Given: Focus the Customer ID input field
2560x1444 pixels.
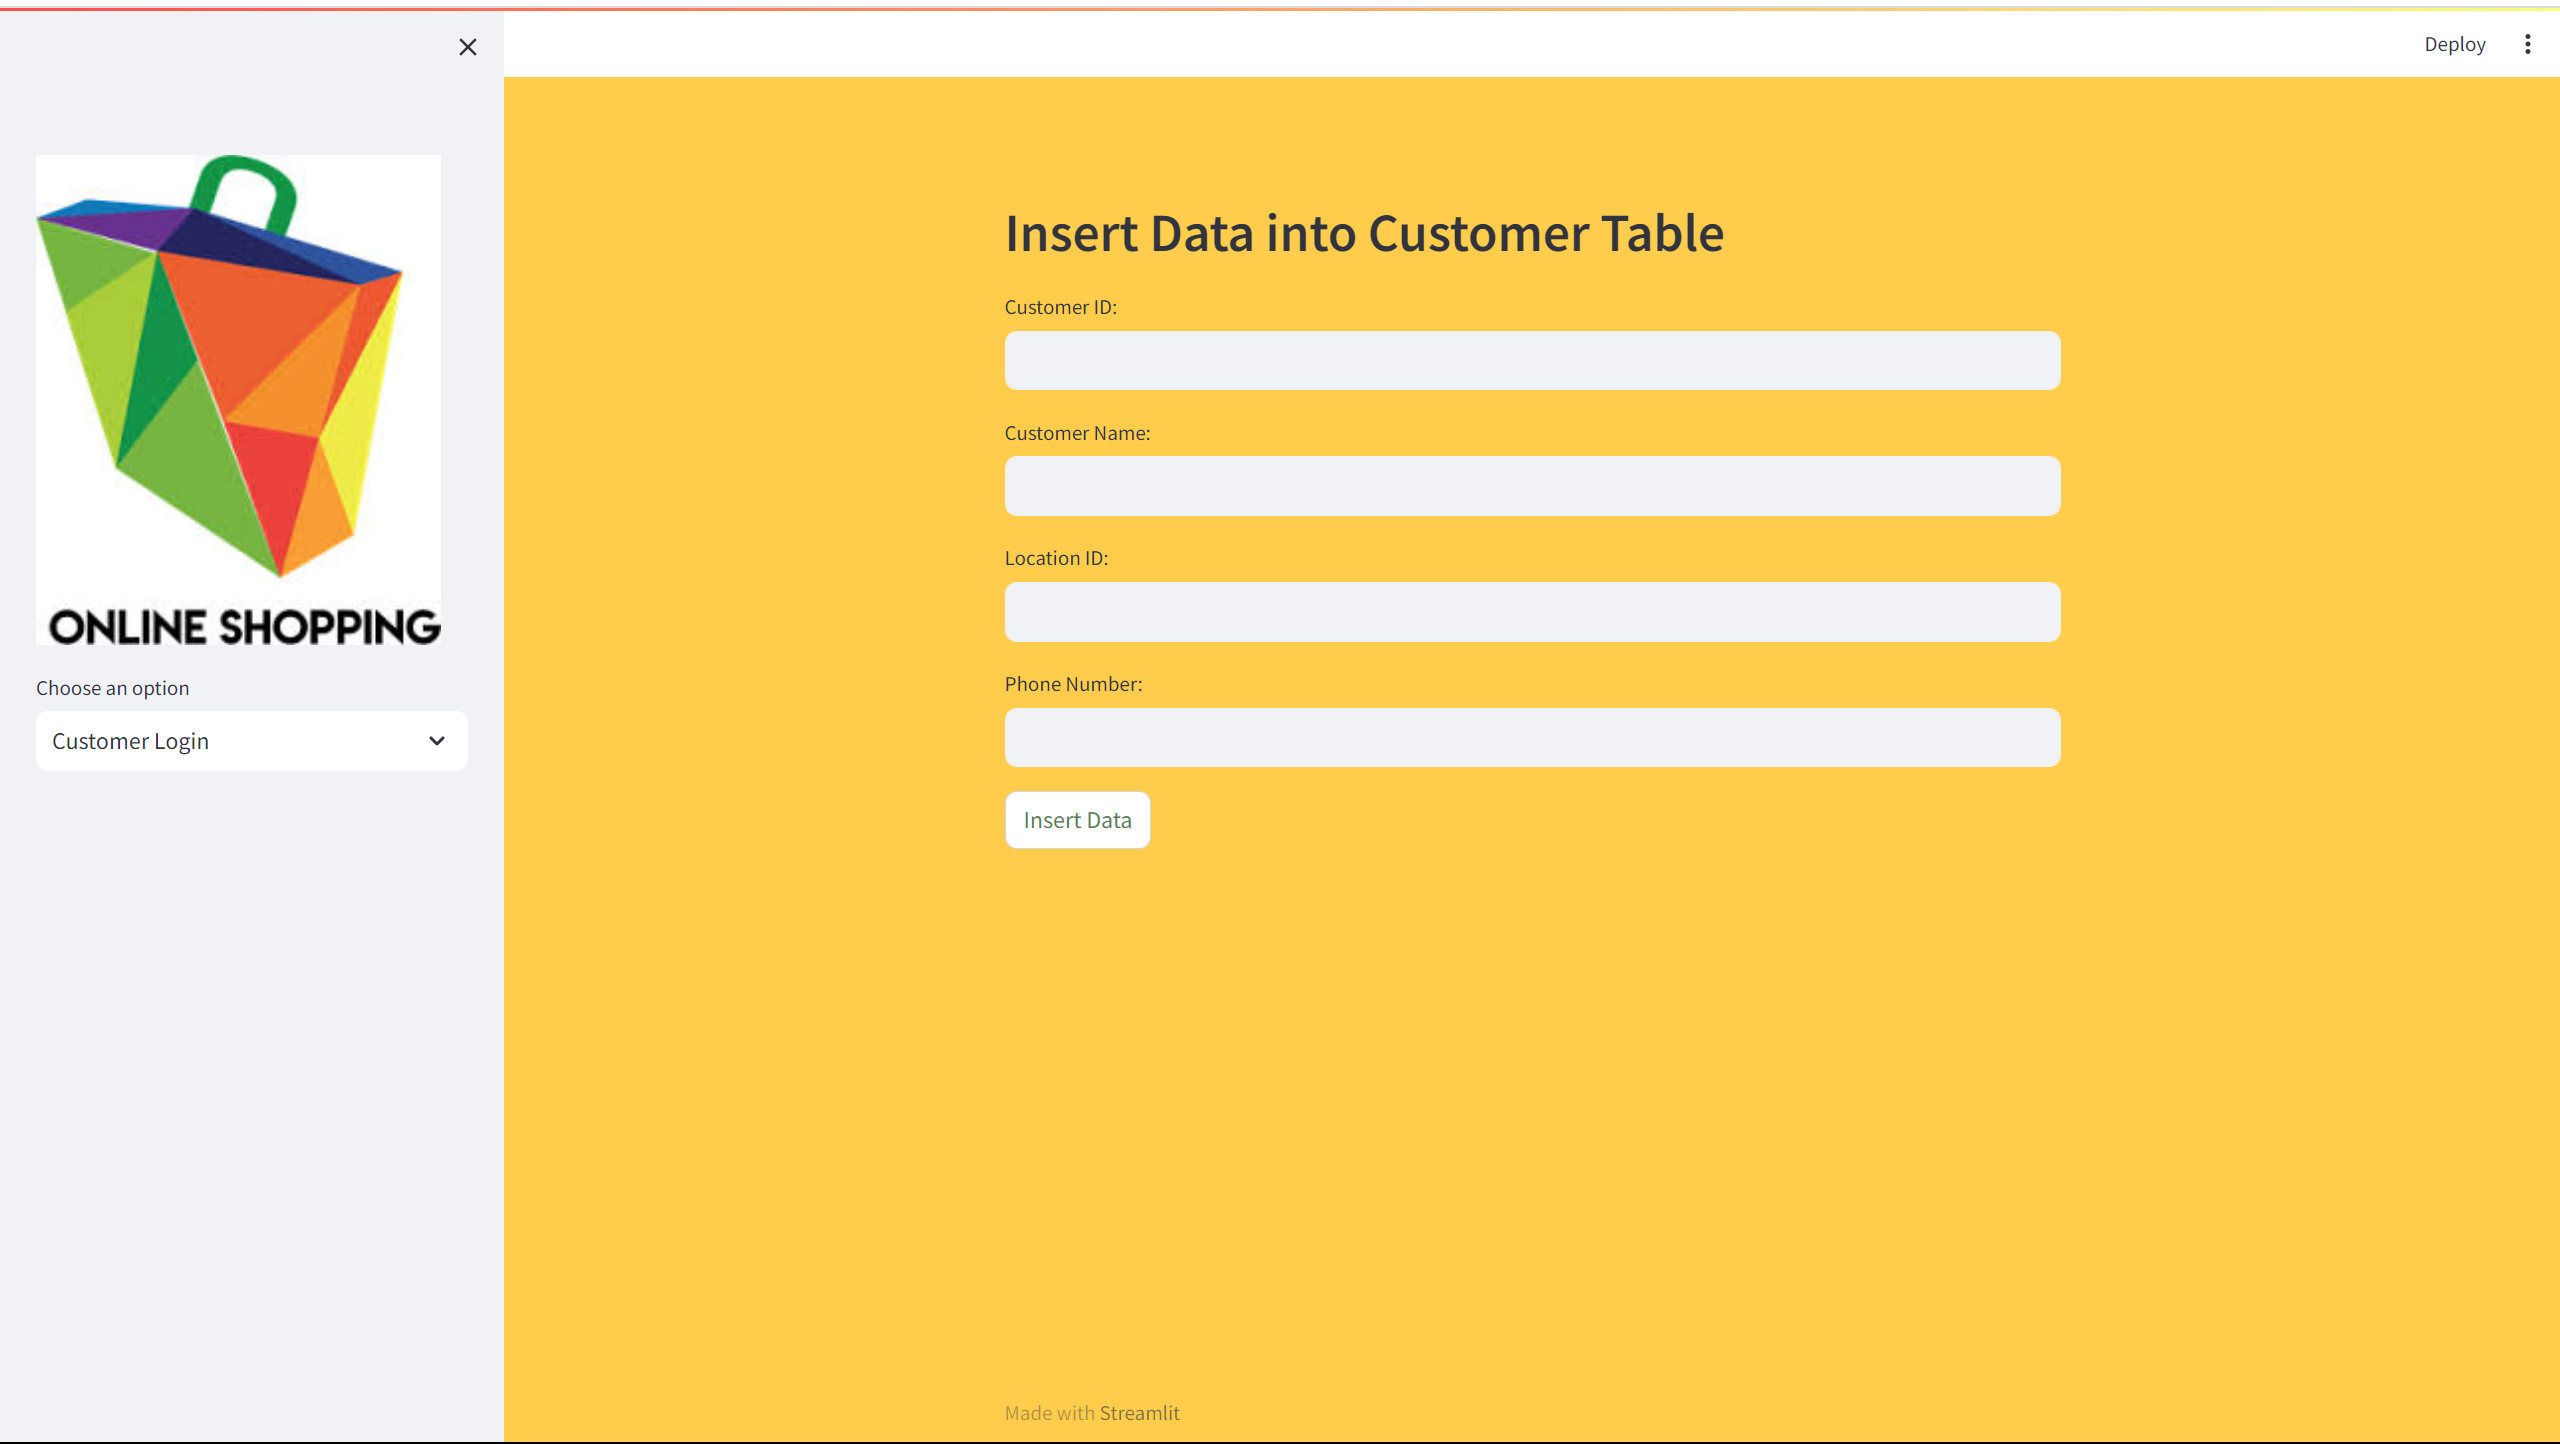Looking at the screenshot, I should 1532,361.
